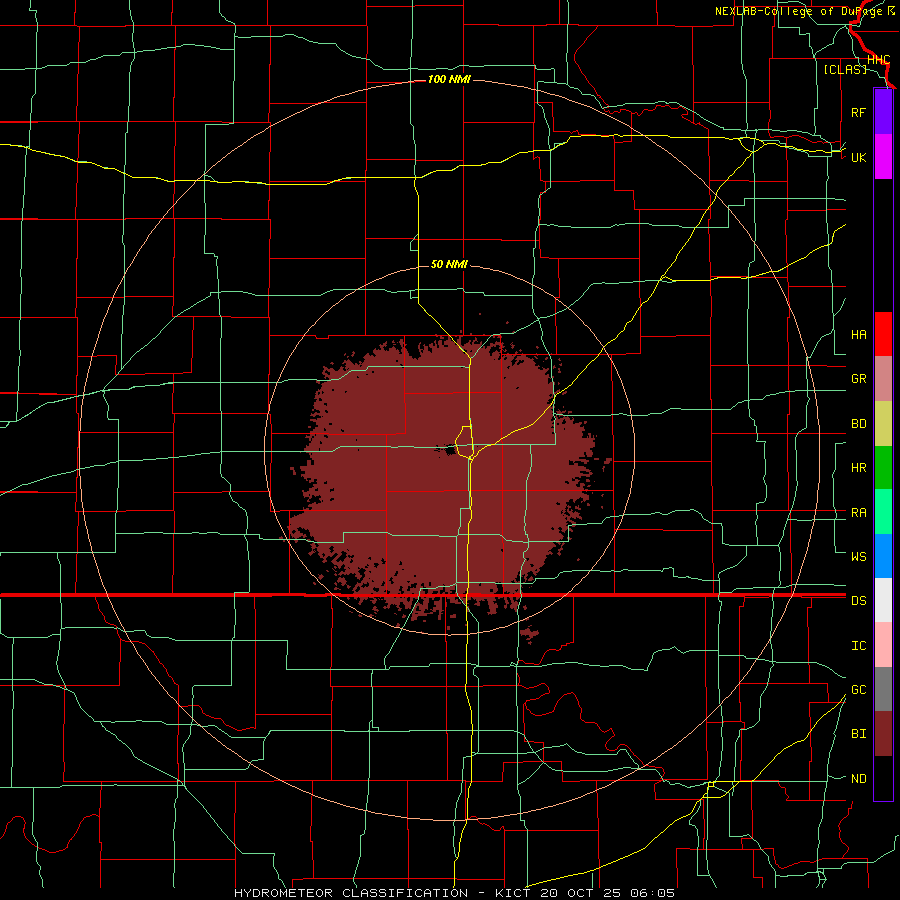The height and width of the screenshot is (900, 900).
Task: Click the UK legend label
Action: [858, 157]
